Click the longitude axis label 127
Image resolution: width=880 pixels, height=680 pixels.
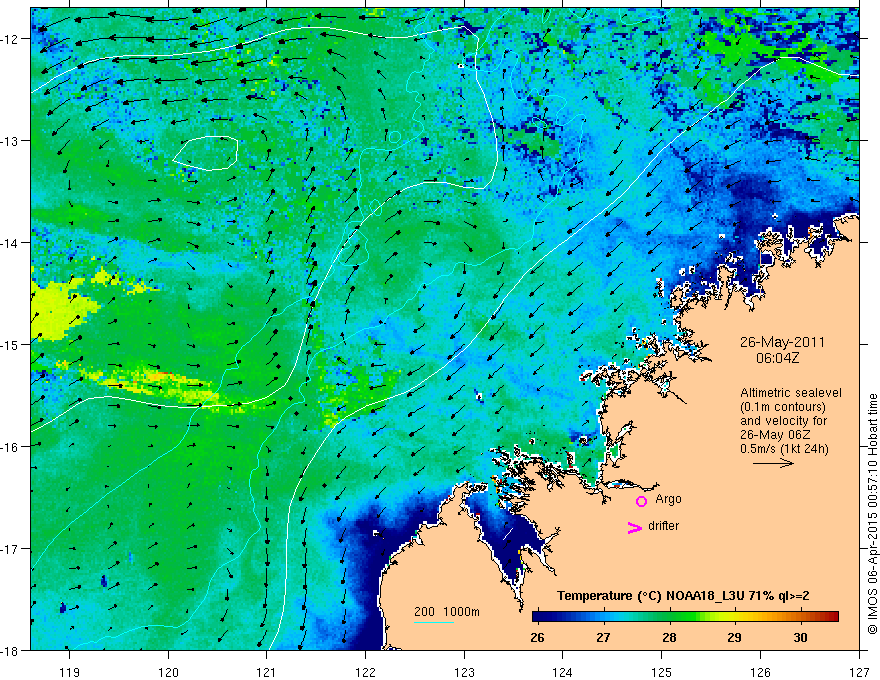click(859, 672)
